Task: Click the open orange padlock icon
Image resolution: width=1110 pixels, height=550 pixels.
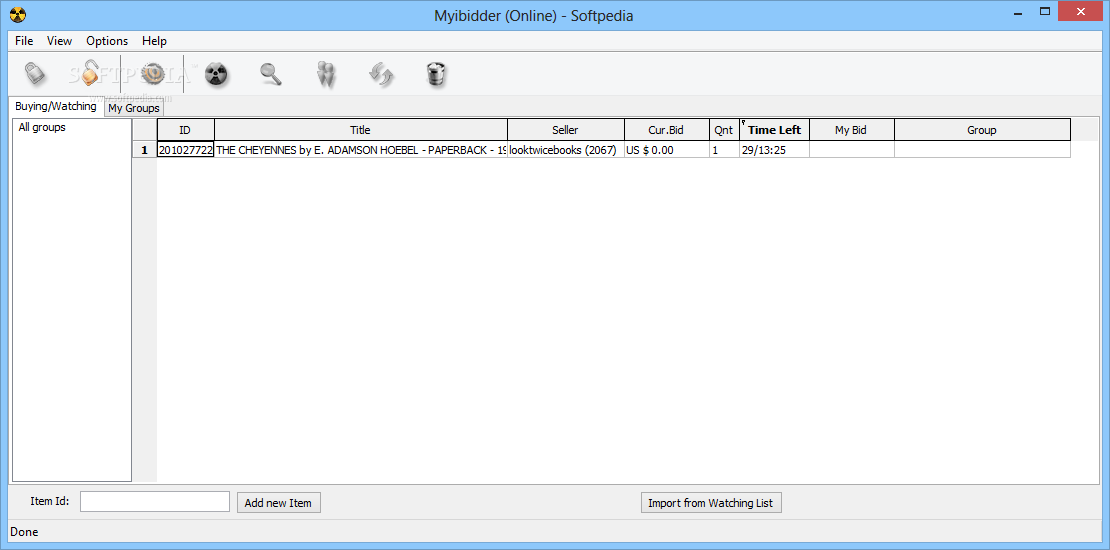Action: [x=90, y=73]
